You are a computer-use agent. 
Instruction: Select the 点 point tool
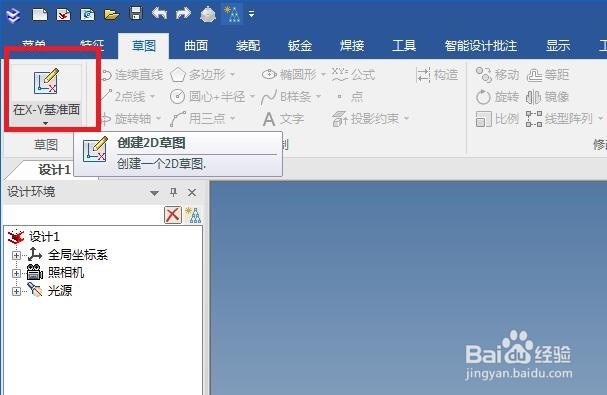[350, 96]
